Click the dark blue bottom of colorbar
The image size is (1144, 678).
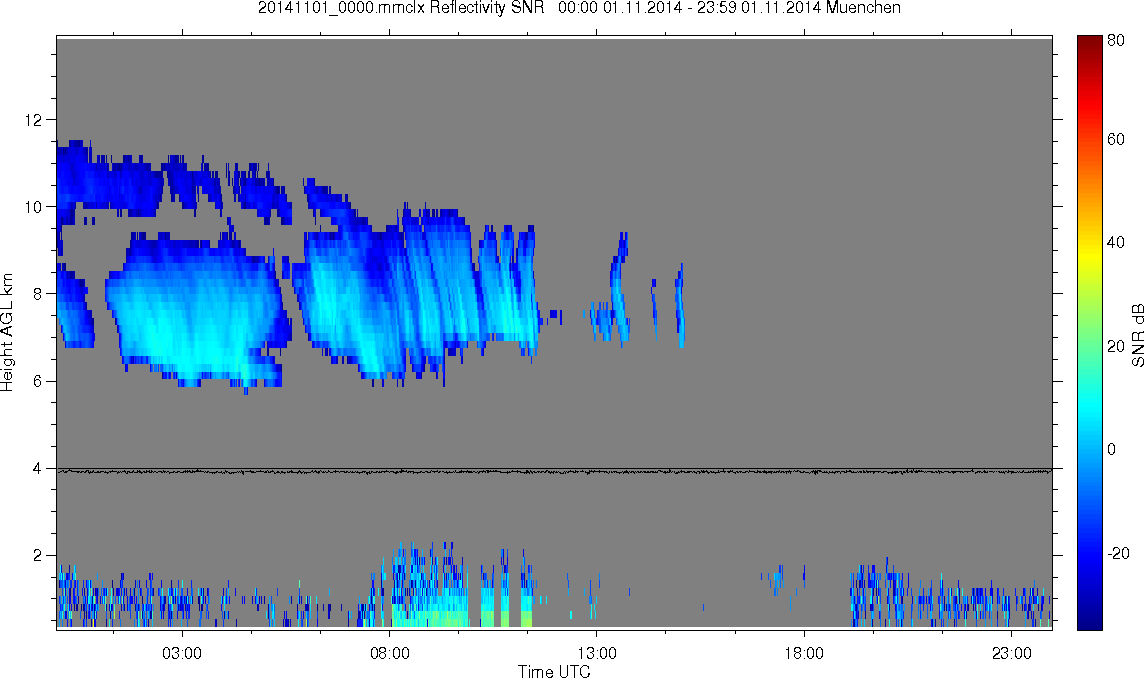(x=1089, y=620)
